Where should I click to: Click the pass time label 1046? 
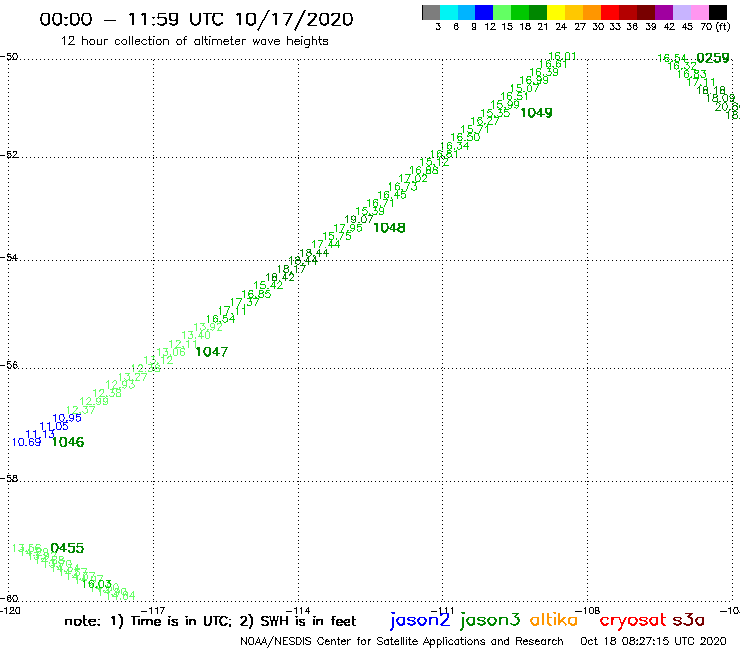tap(67, 442)
